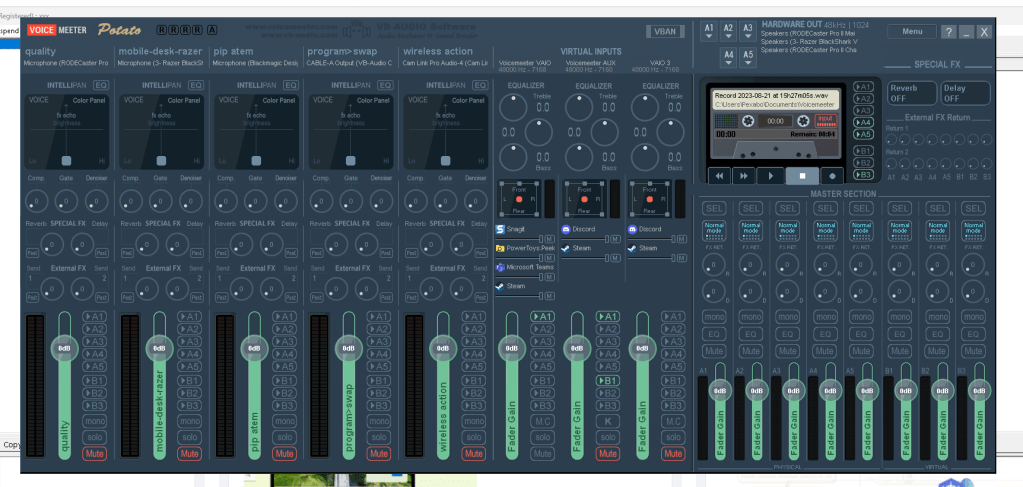Click the left cassette reel icon
Image resolution: width=1023 pixels, height=487 pixels.
coord(748,121)
